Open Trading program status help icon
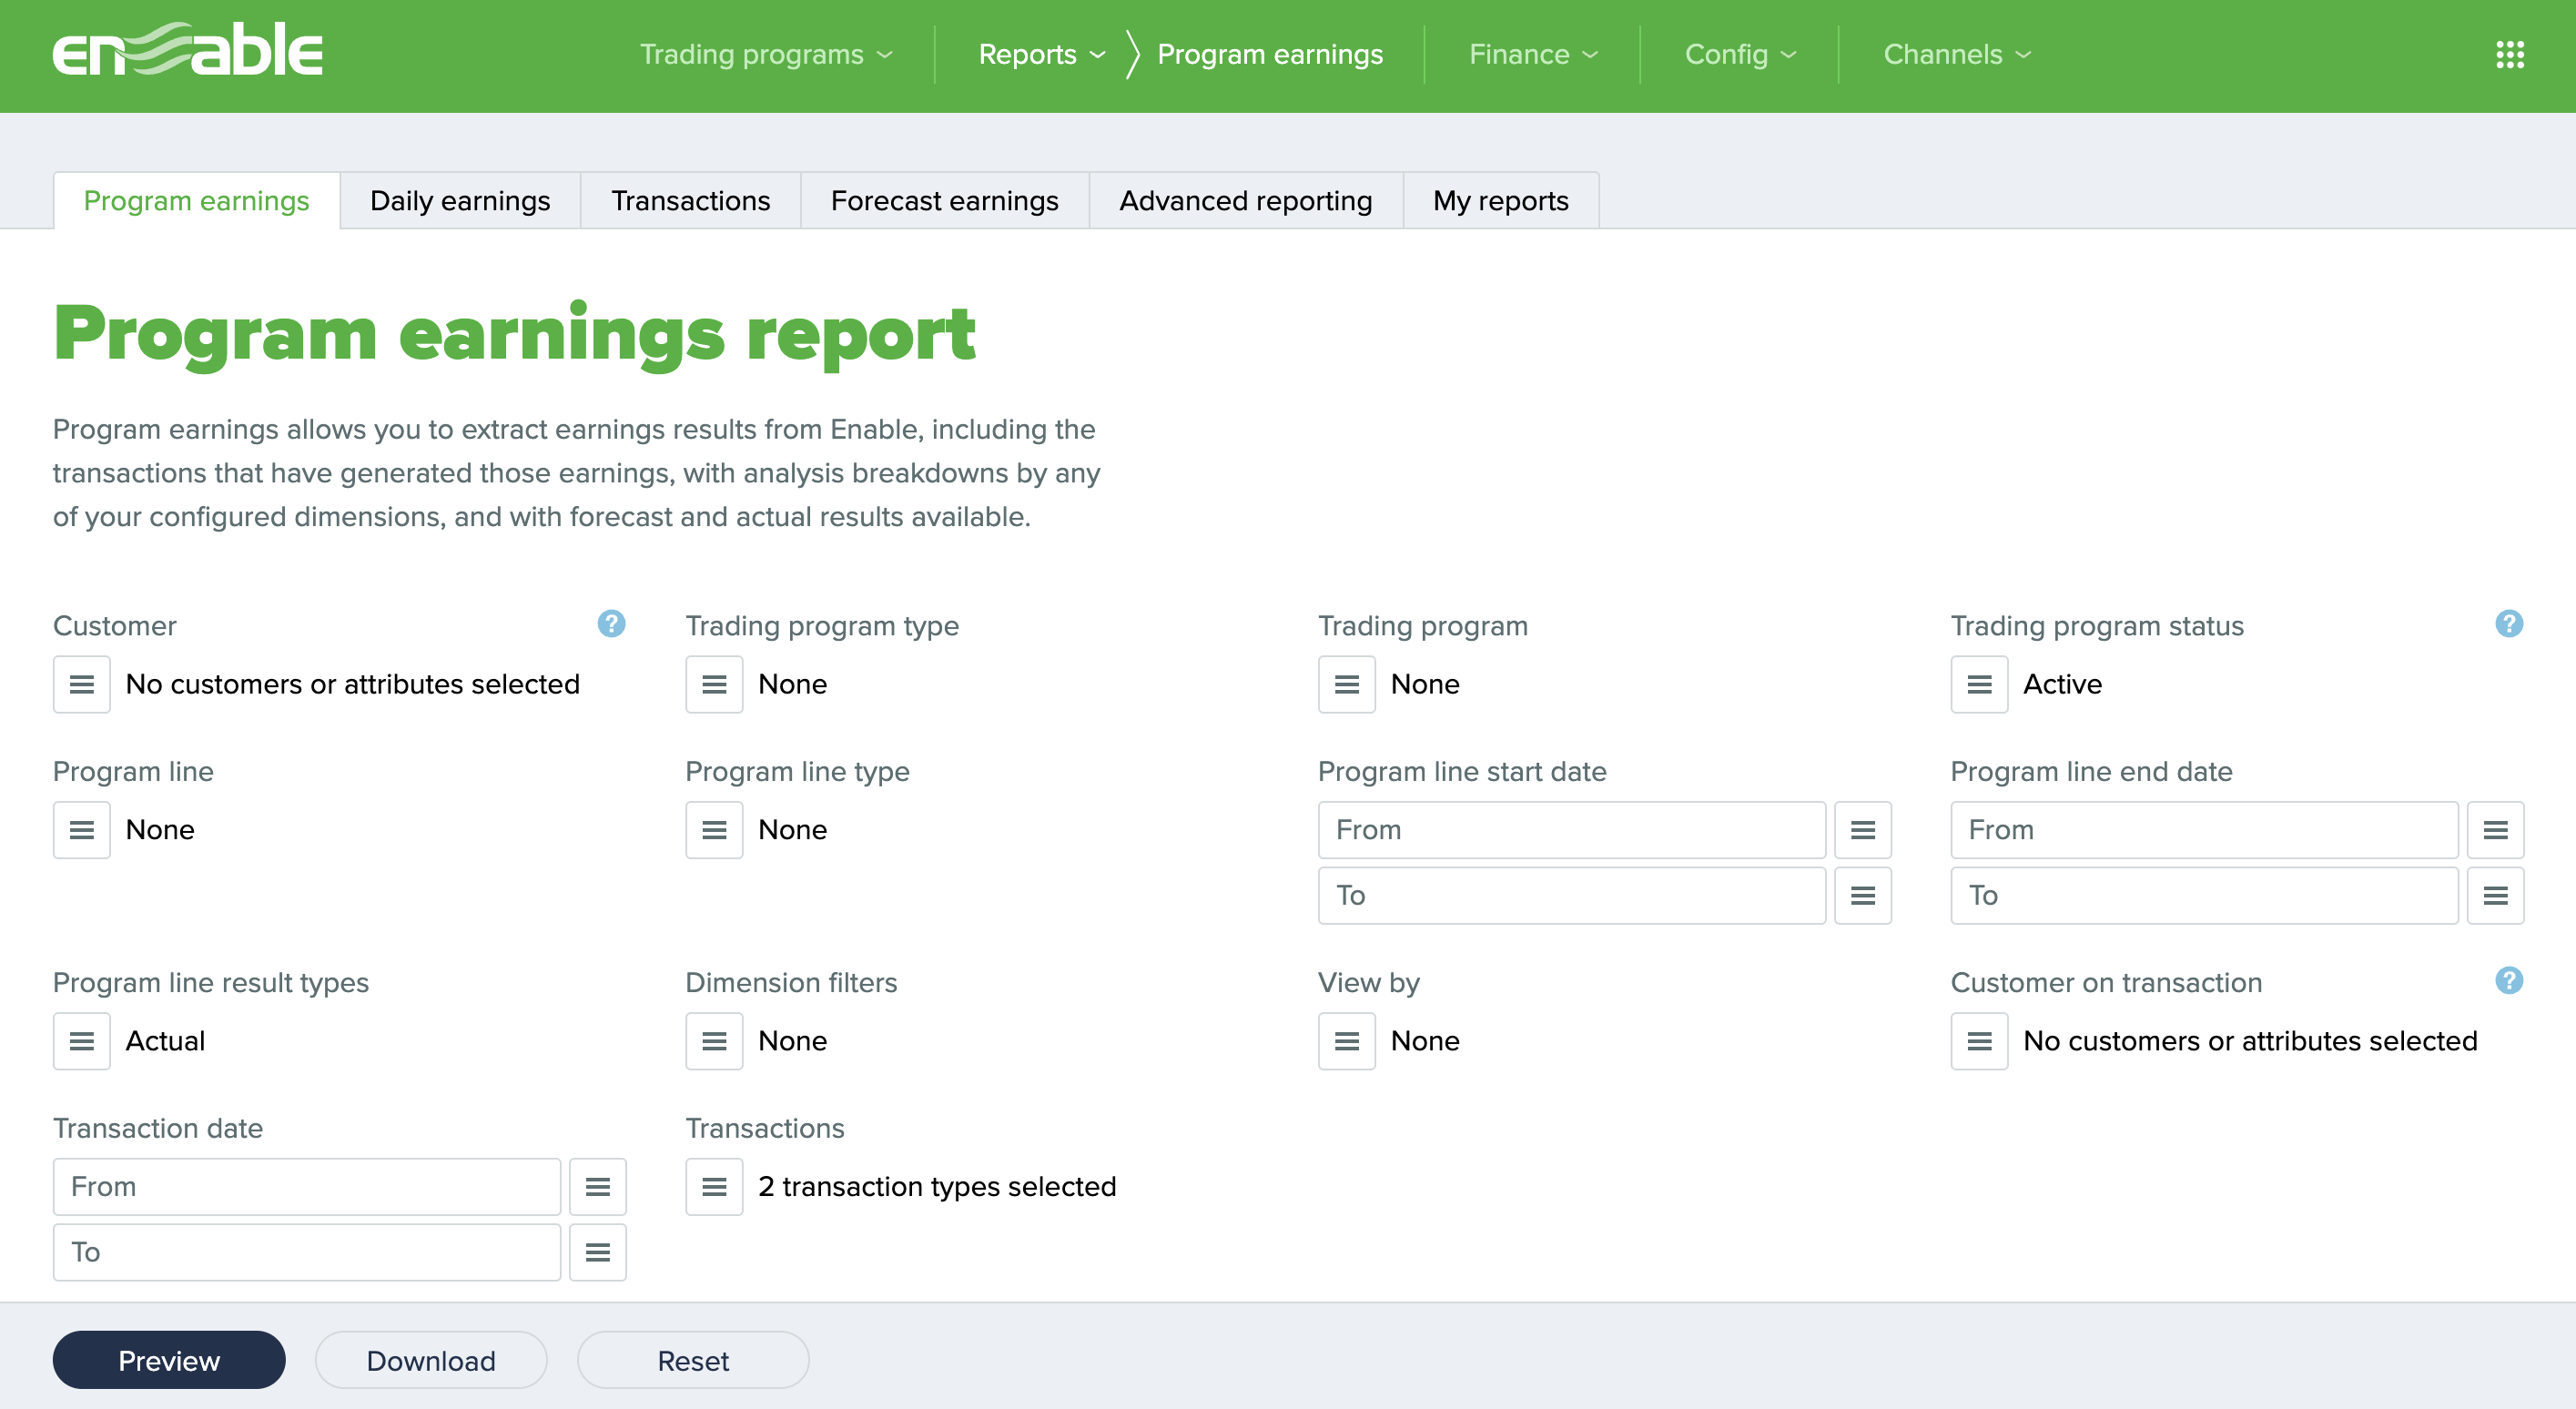 tap(2509, 624)
